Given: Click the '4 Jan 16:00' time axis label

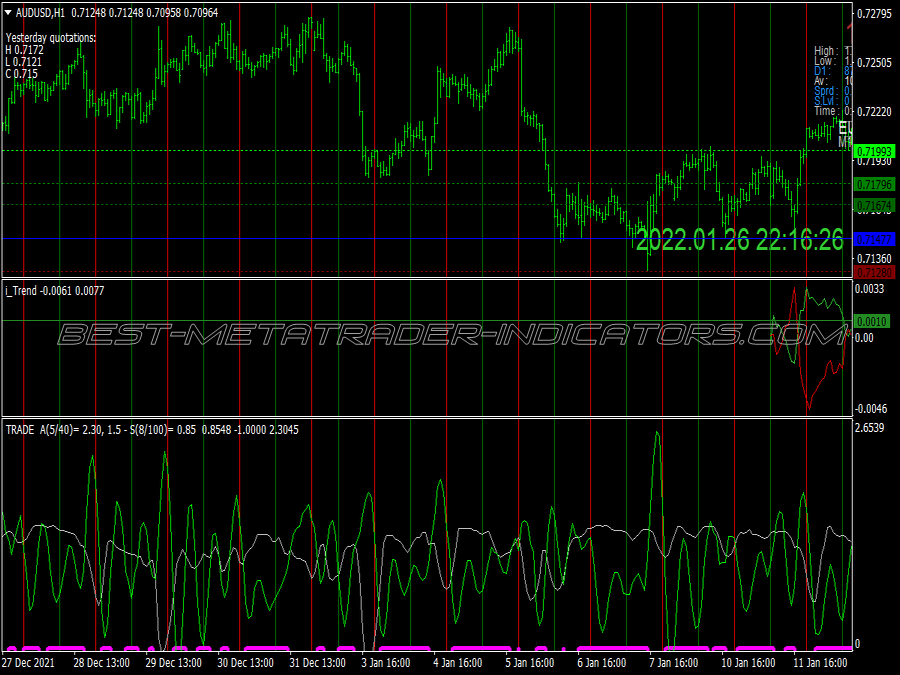Looking at the screenshot, I should point(457,663).
